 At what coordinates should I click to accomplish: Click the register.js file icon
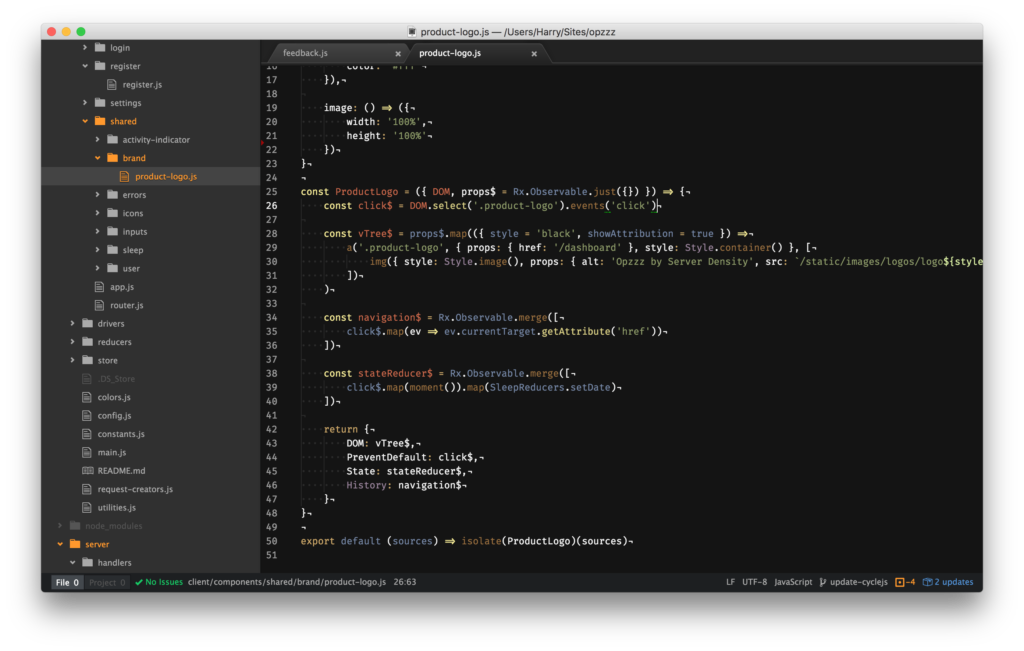point(114,85)
